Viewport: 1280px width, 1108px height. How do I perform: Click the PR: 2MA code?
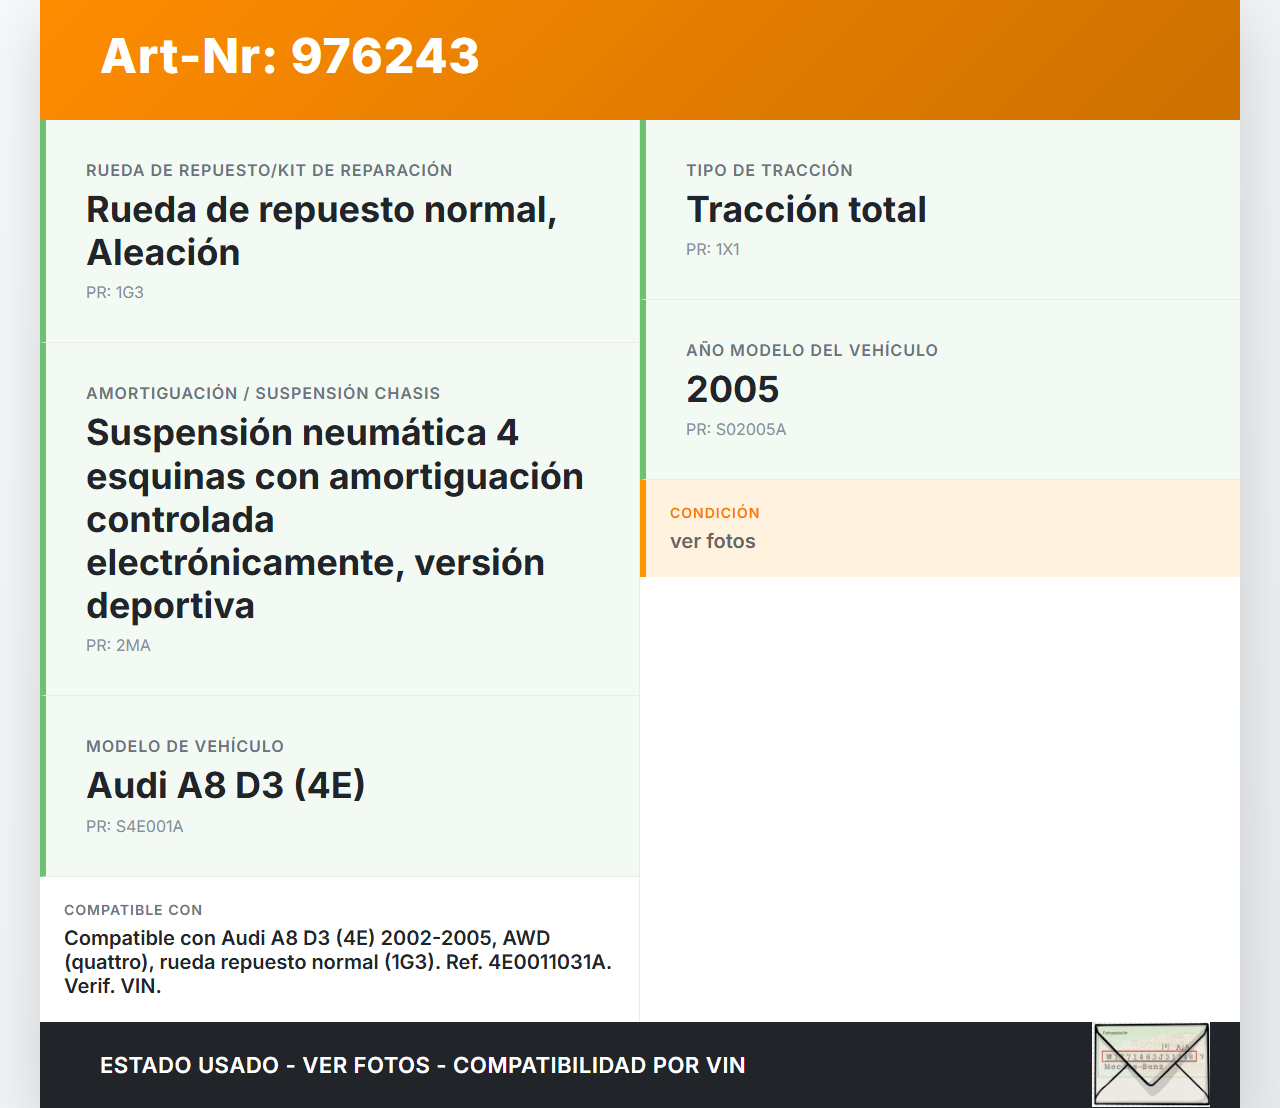(x=118, y=645)
